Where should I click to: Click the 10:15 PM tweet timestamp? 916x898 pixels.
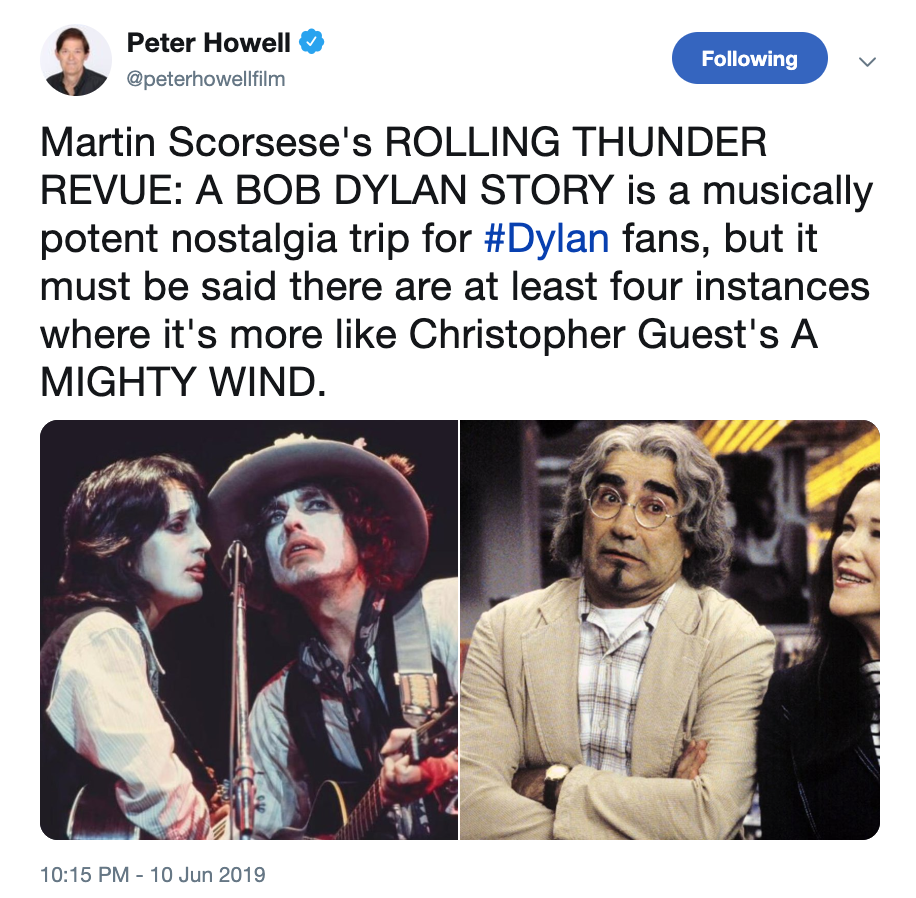pos(85,874)
